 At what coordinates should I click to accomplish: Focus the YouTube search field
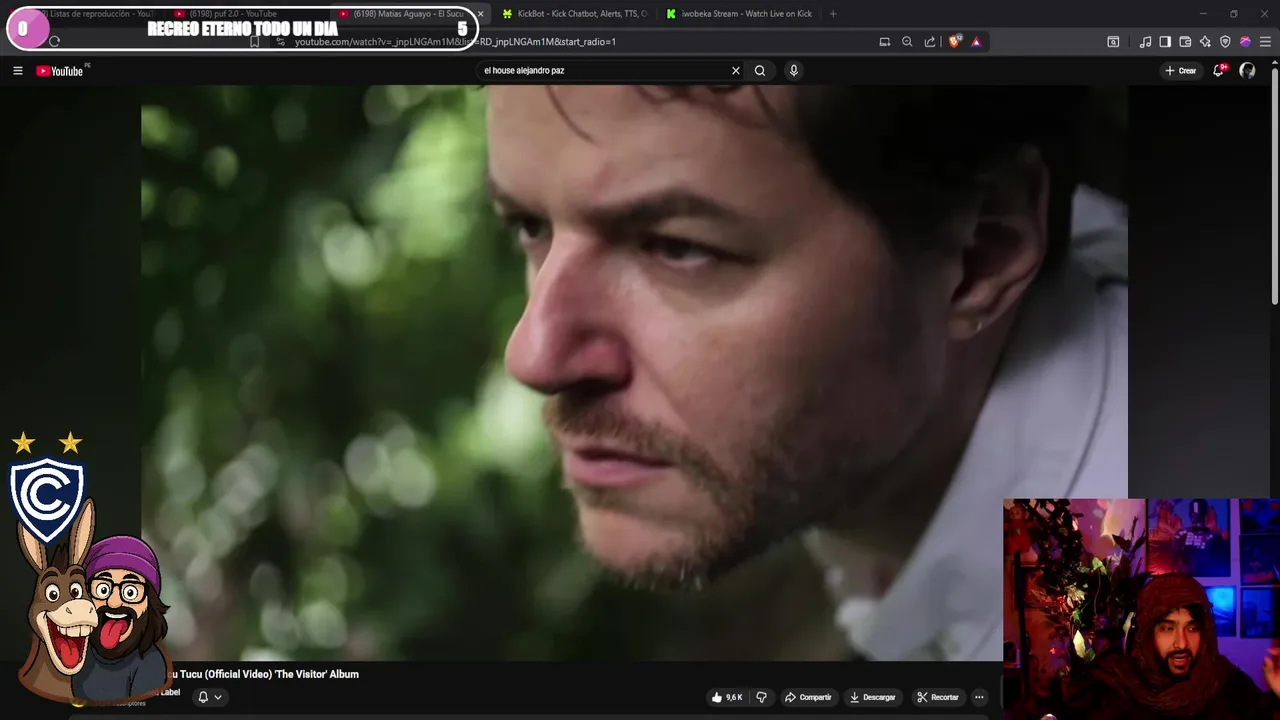(x=604, y=71)
